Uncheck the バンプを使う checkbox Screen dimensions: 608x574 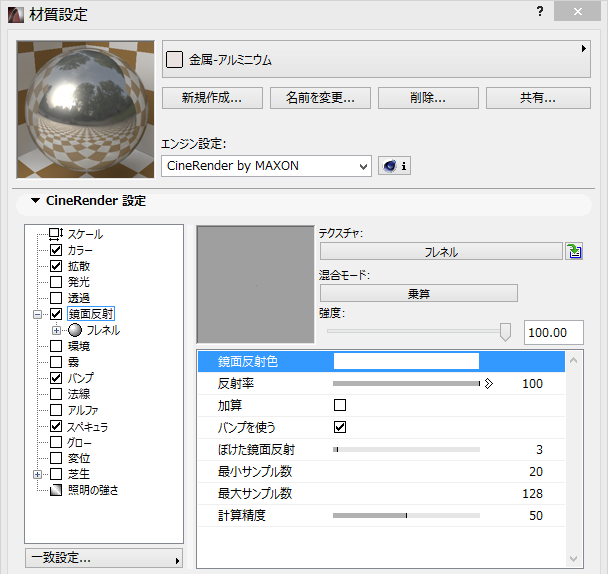tap(340, 427)
